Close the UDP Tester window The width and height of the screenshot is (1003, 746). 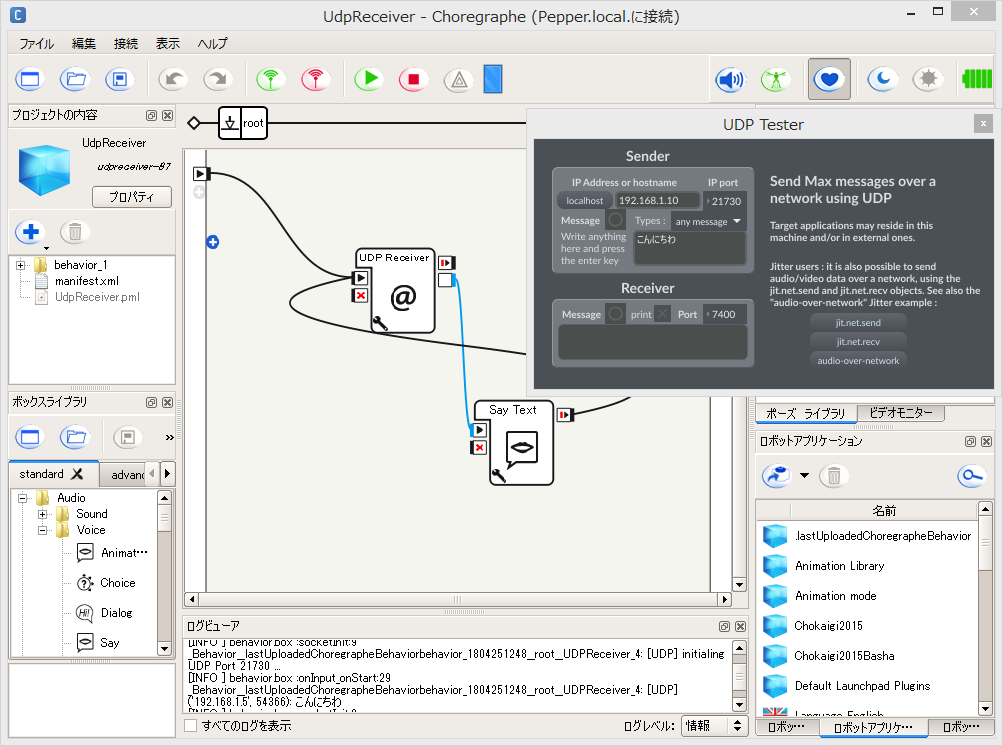[x=983, y=123]
